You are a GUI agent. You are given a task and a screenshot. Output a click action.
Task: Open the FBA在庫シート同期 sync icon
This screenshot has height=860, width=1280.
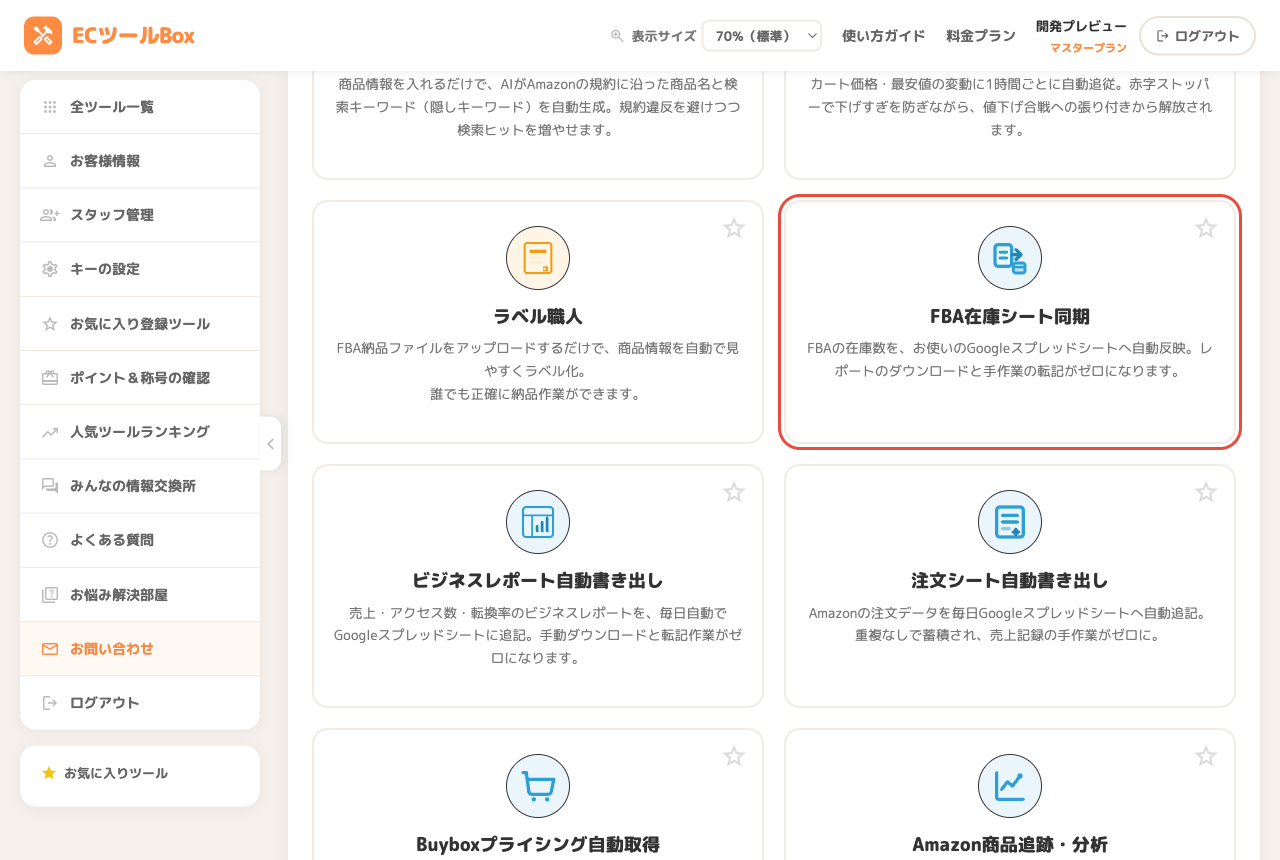click(x=1010, y=258)
